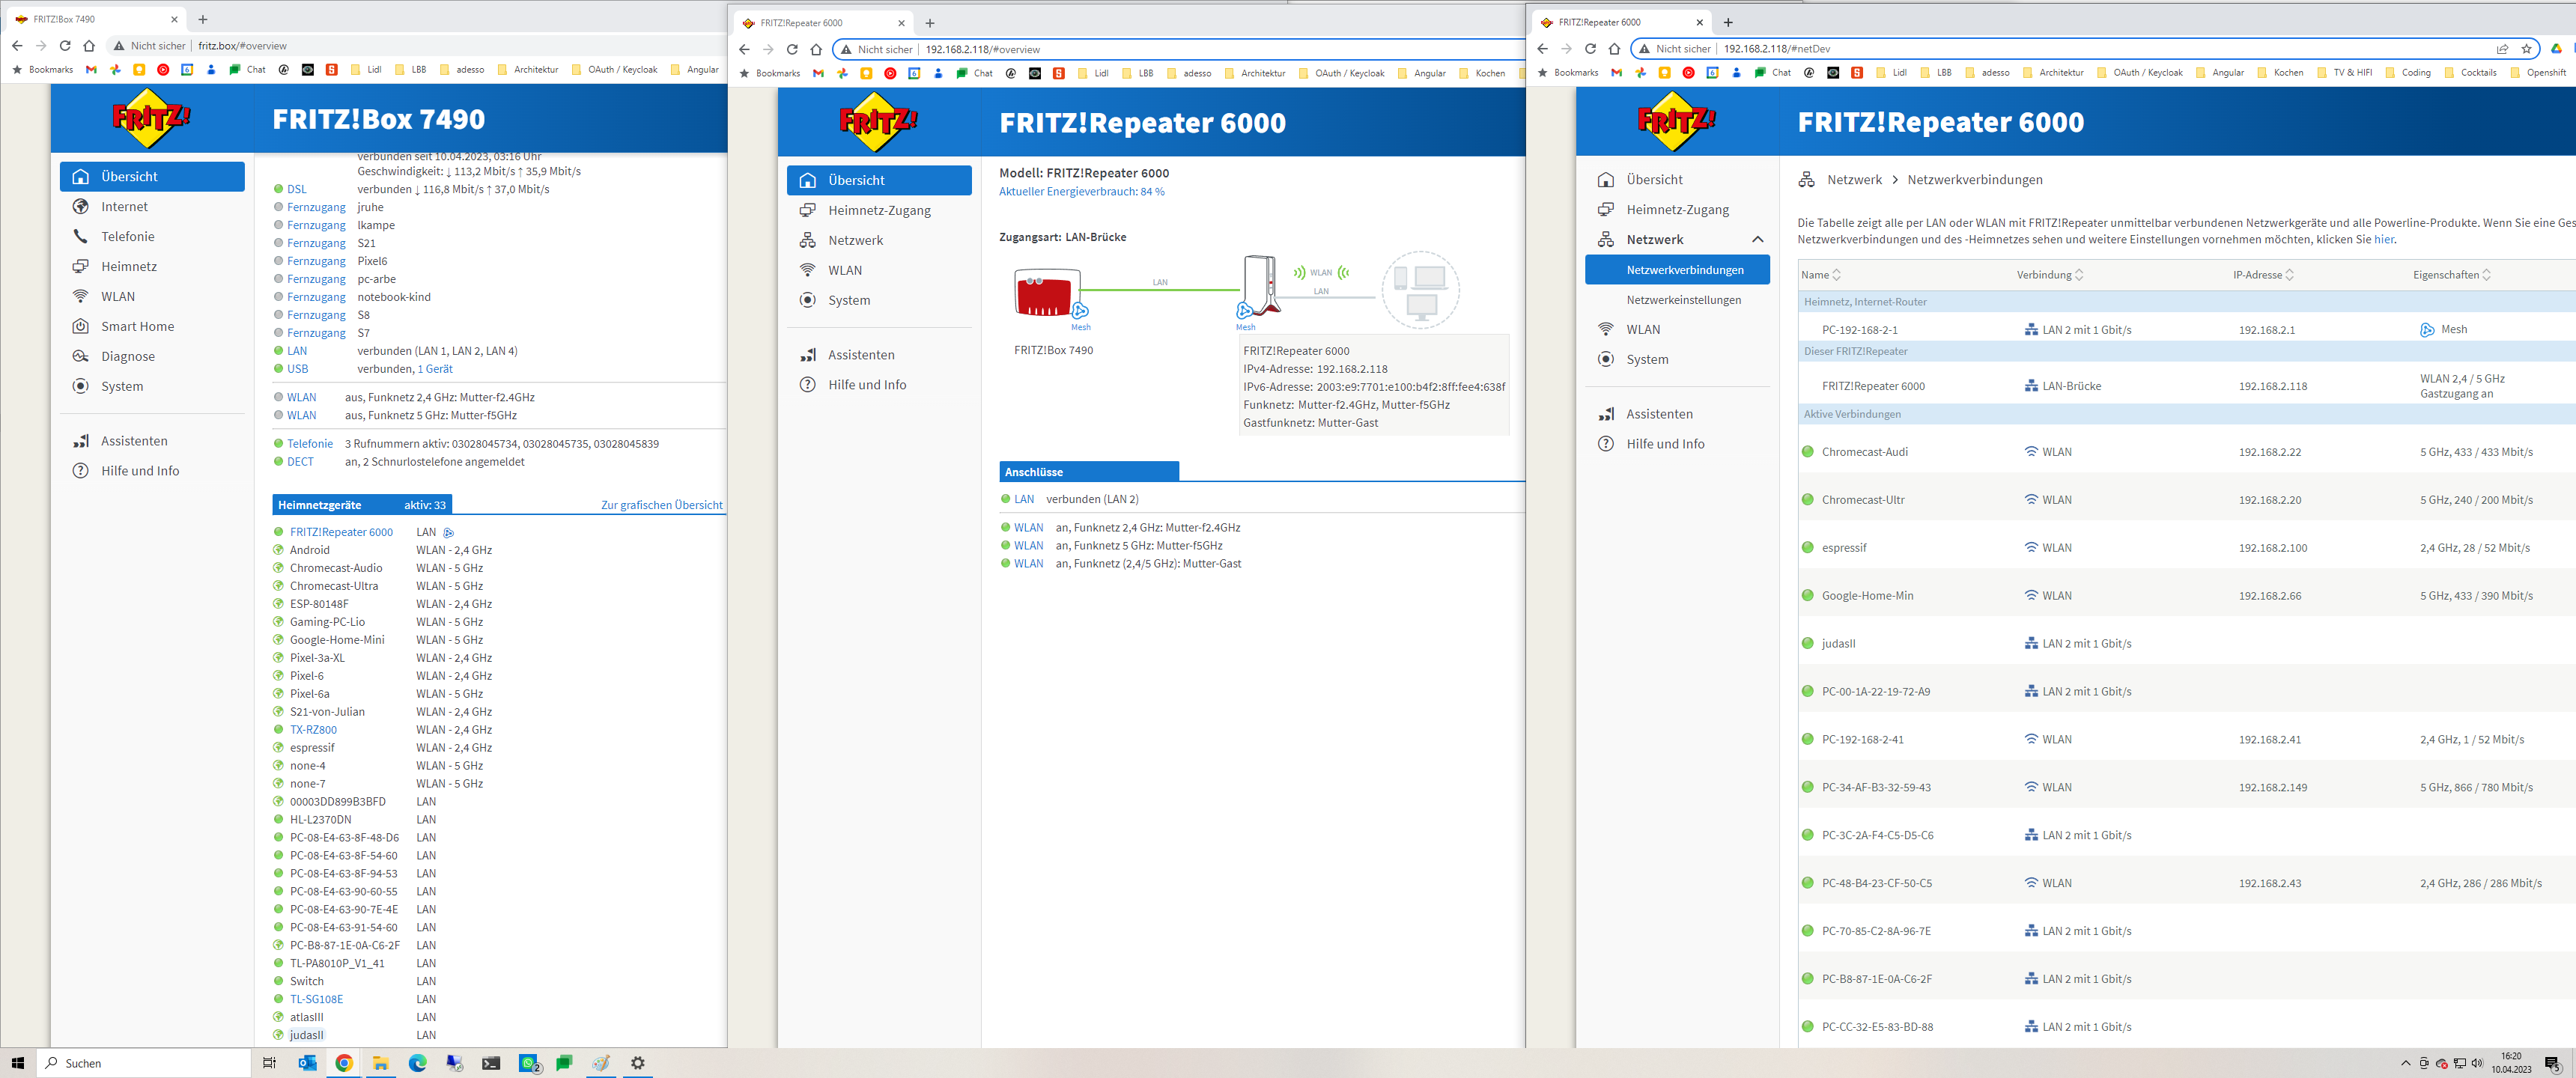The width and height of the screenshot is (2576, 1078).
Task: Reload the FRITZ!Box 7490 browser page
Action: click(x=65, y=46)
